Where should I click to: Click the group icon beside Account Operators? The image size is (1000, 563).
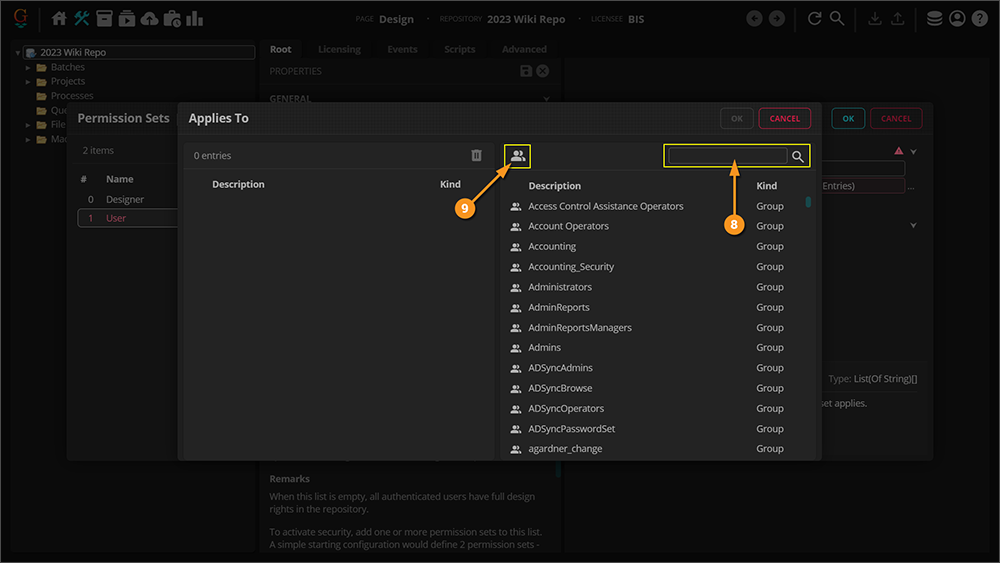coord(516,227)
